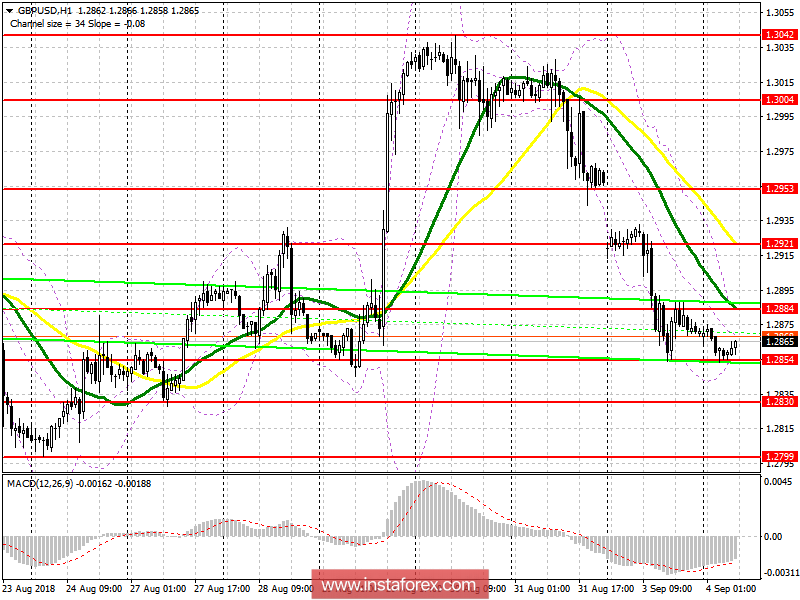
Task: Click the 27 Aug 17:00 time label
Action: click(222, 588)
